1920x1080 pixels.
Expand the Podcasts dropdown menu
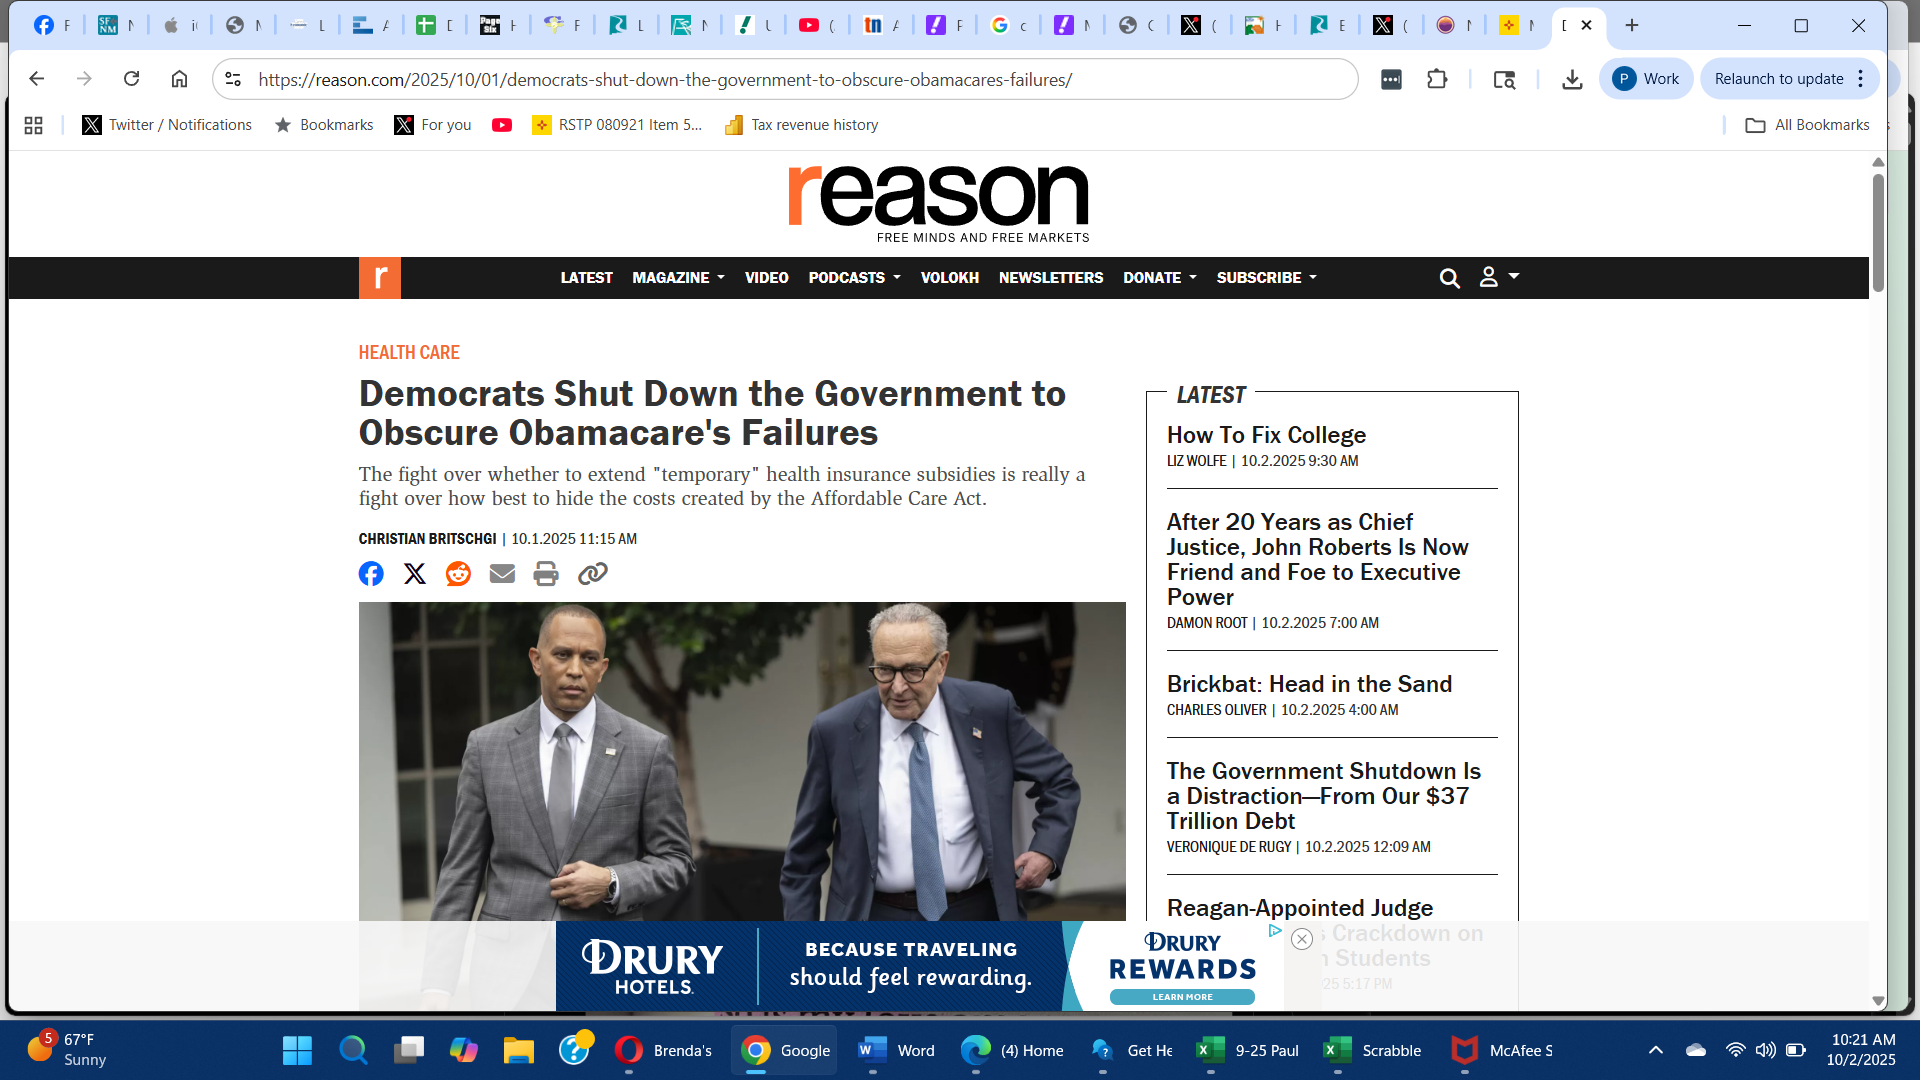(854, 278)
